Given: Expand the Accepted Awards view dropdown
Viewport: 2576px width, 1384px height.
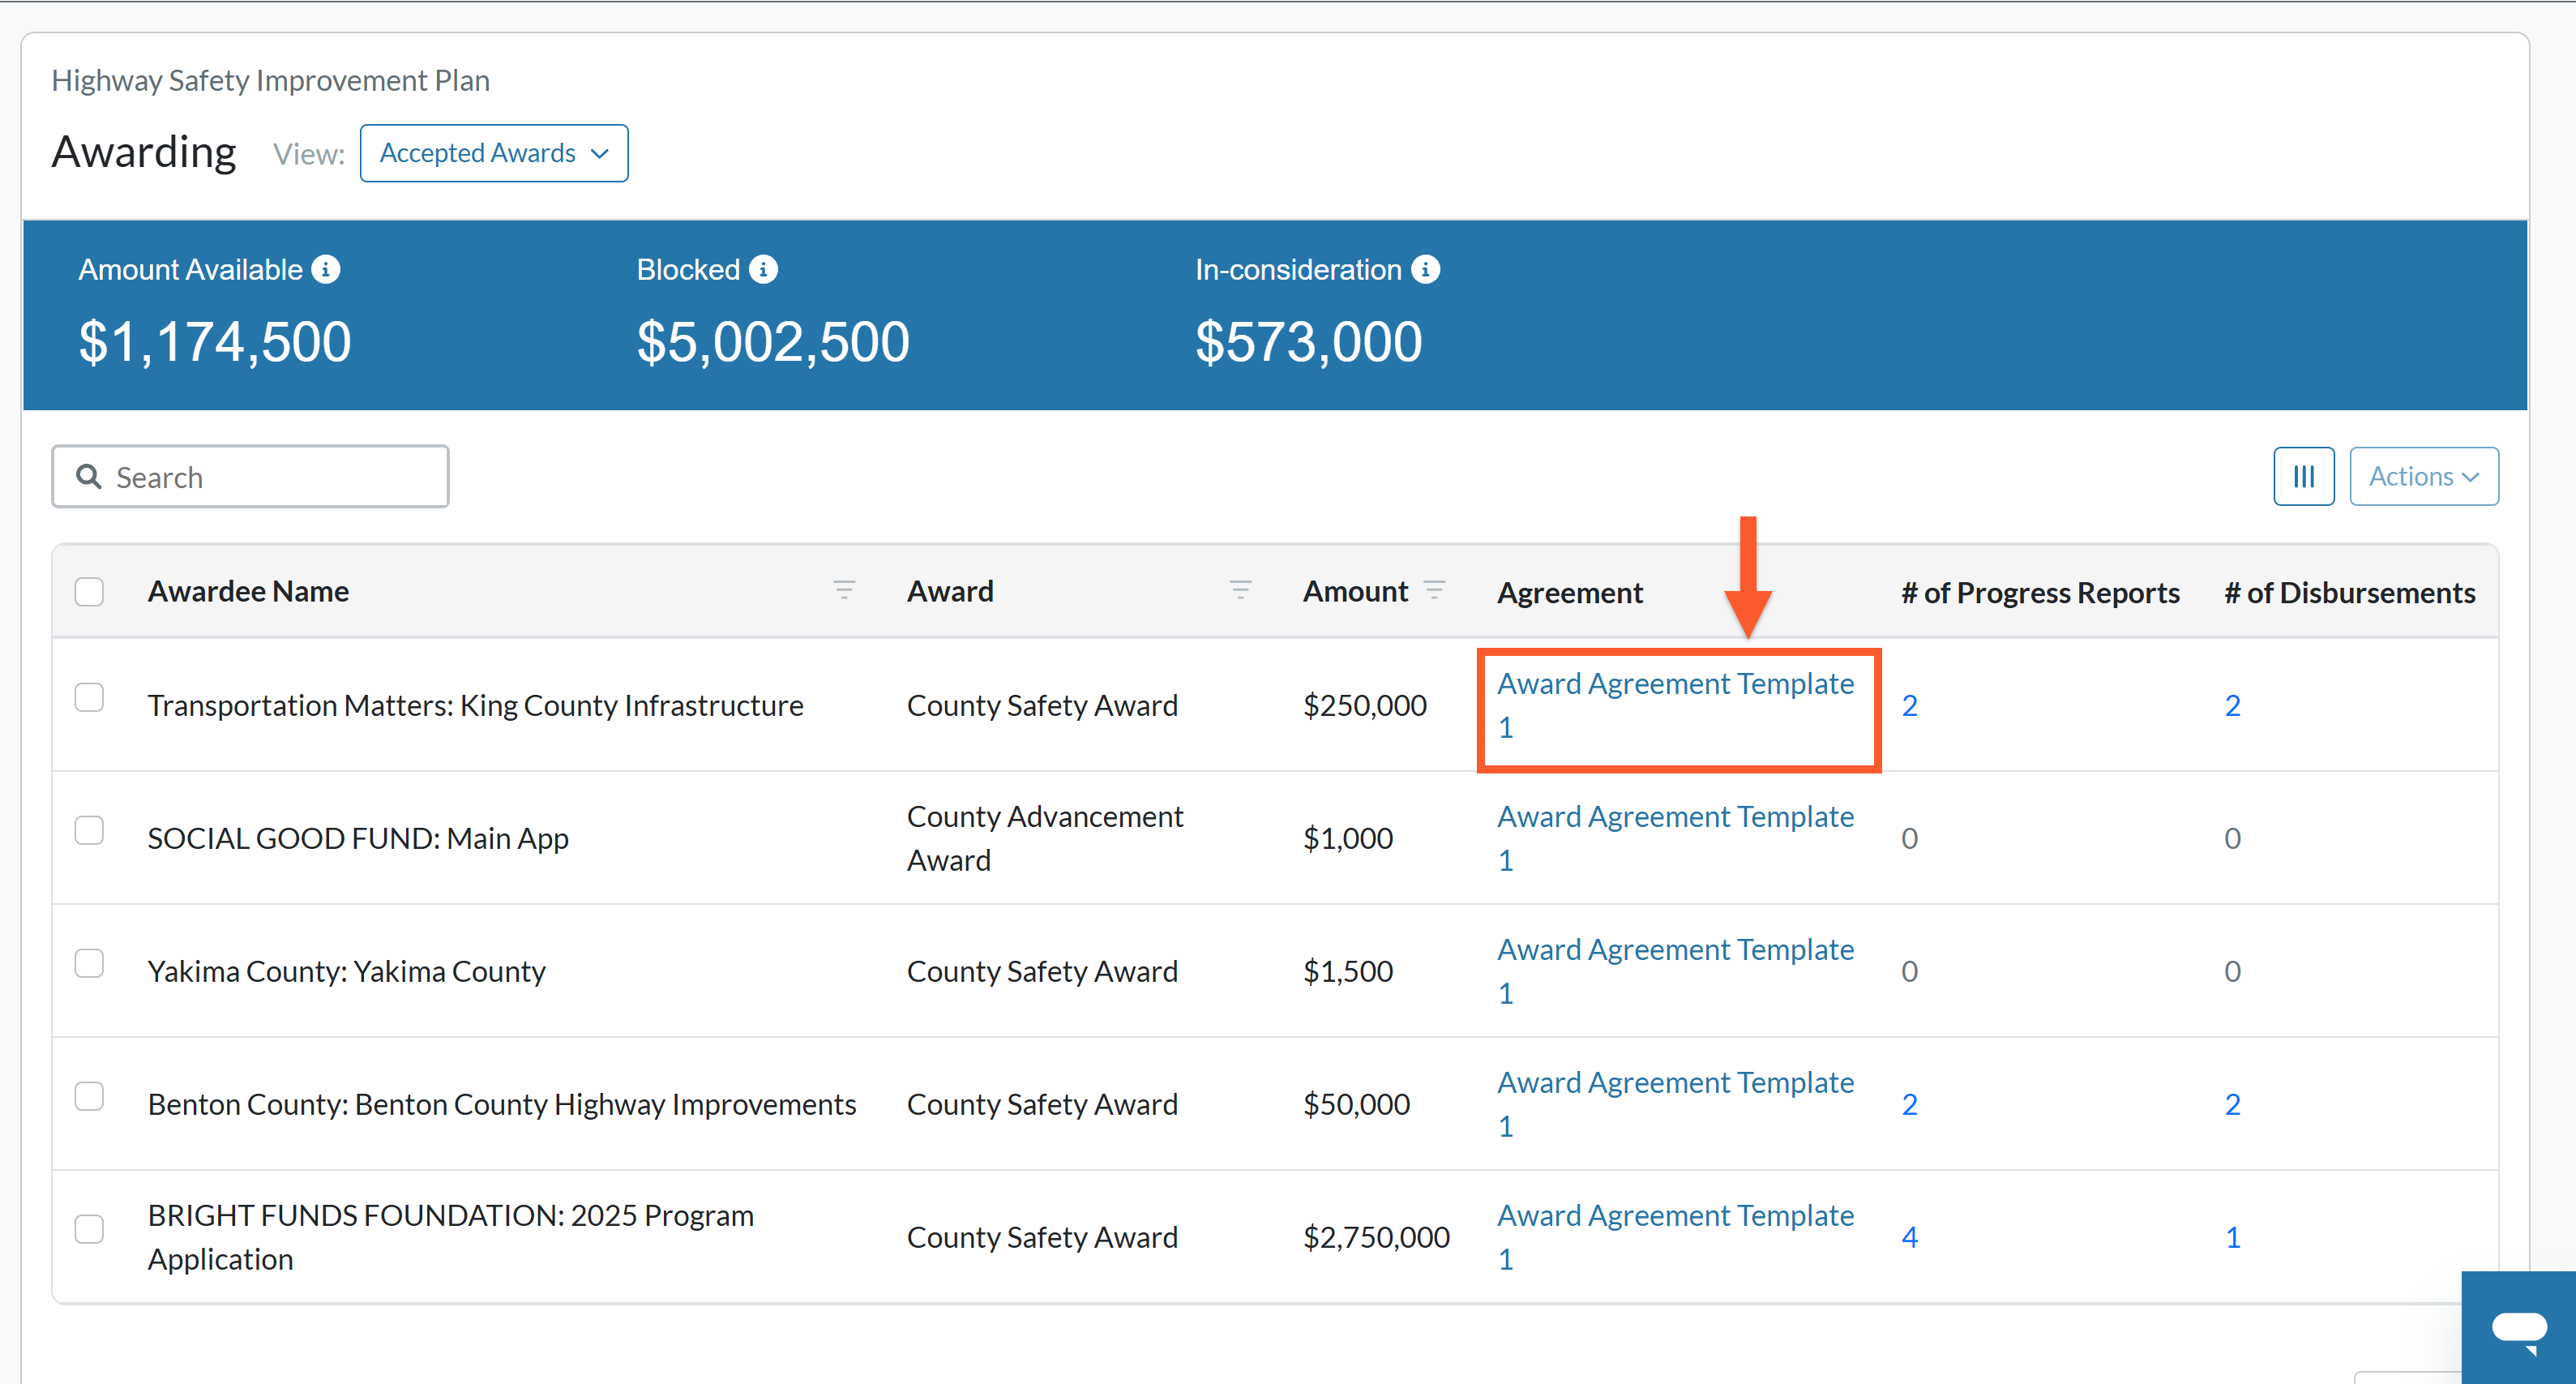Looking at the screenshot, I should click(x=494, y=153).
